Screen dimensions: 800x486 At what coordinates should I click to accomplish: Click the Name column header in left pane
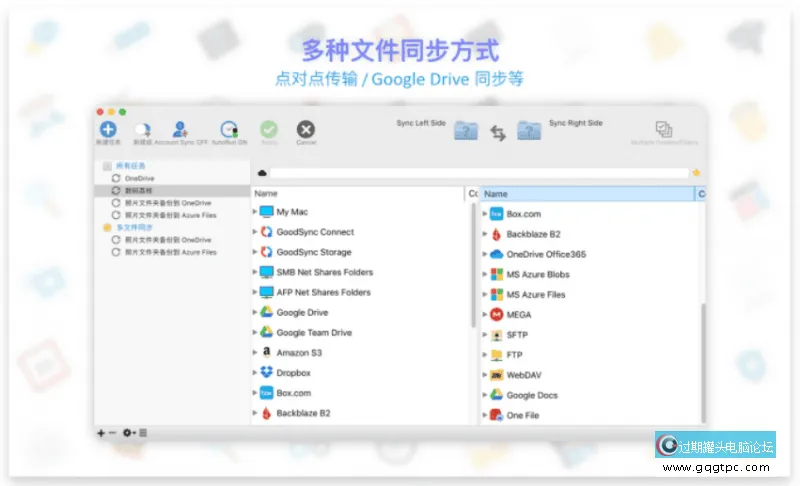pyautogui.click(x=358, y=193)
